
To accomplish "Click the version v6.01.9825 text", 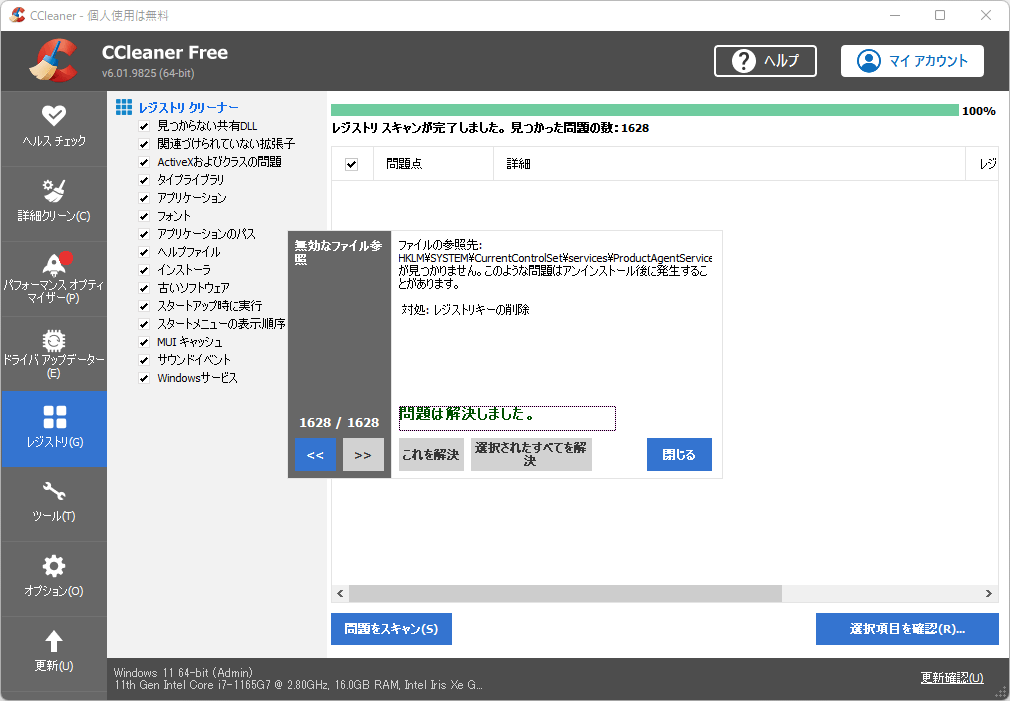I will [148, 73].
